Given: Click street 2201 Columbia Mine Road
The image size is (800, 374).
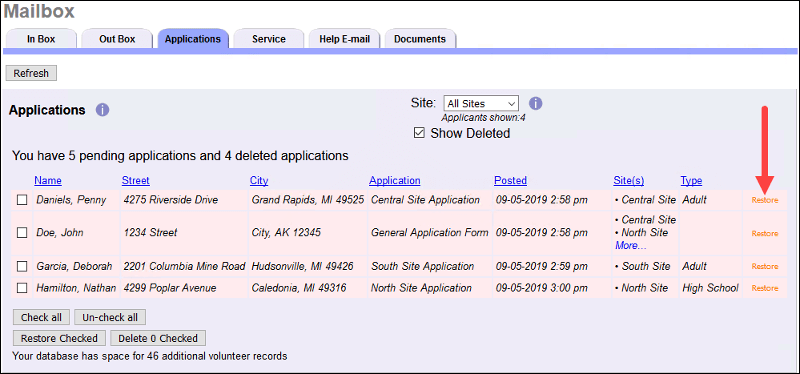Looking at the screenshot, I should point(184,266).
